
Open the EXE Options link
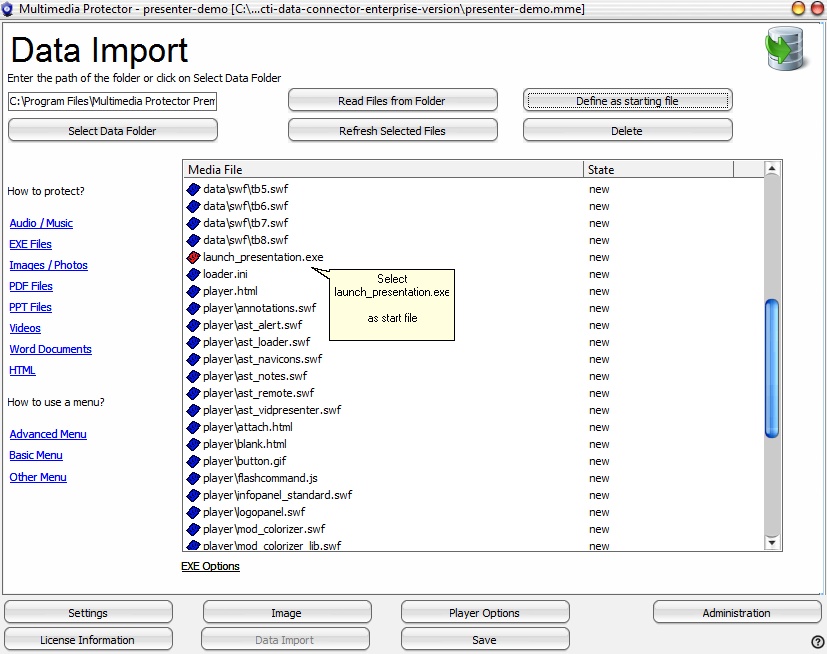coord(210,566)
